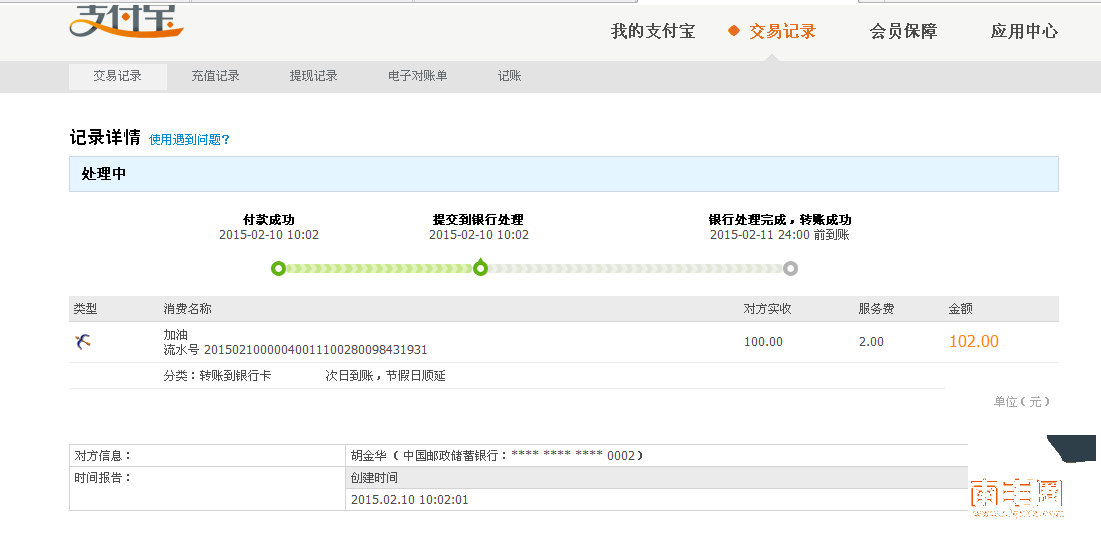Switch to the 充值记录 tab
Screen dimensions: 1101x539
tap(215, 76)
